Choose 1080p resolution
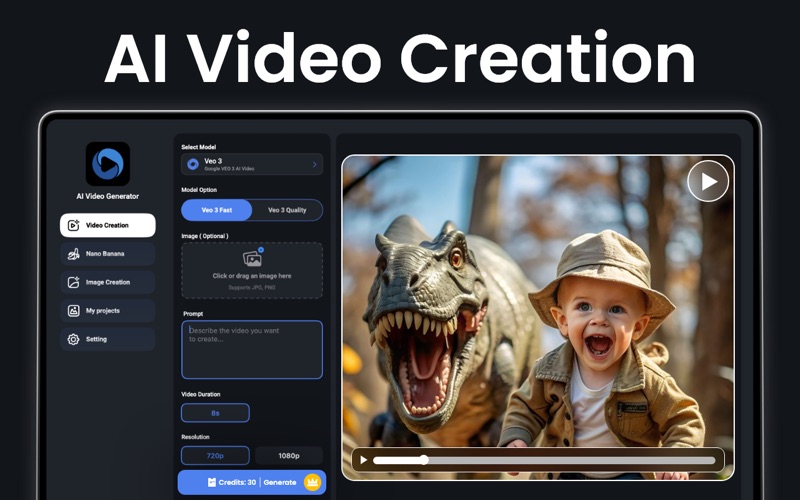Image resolution: width=800 pixels, height=500 pixels. pyautogui.click(x=289, y=456)
